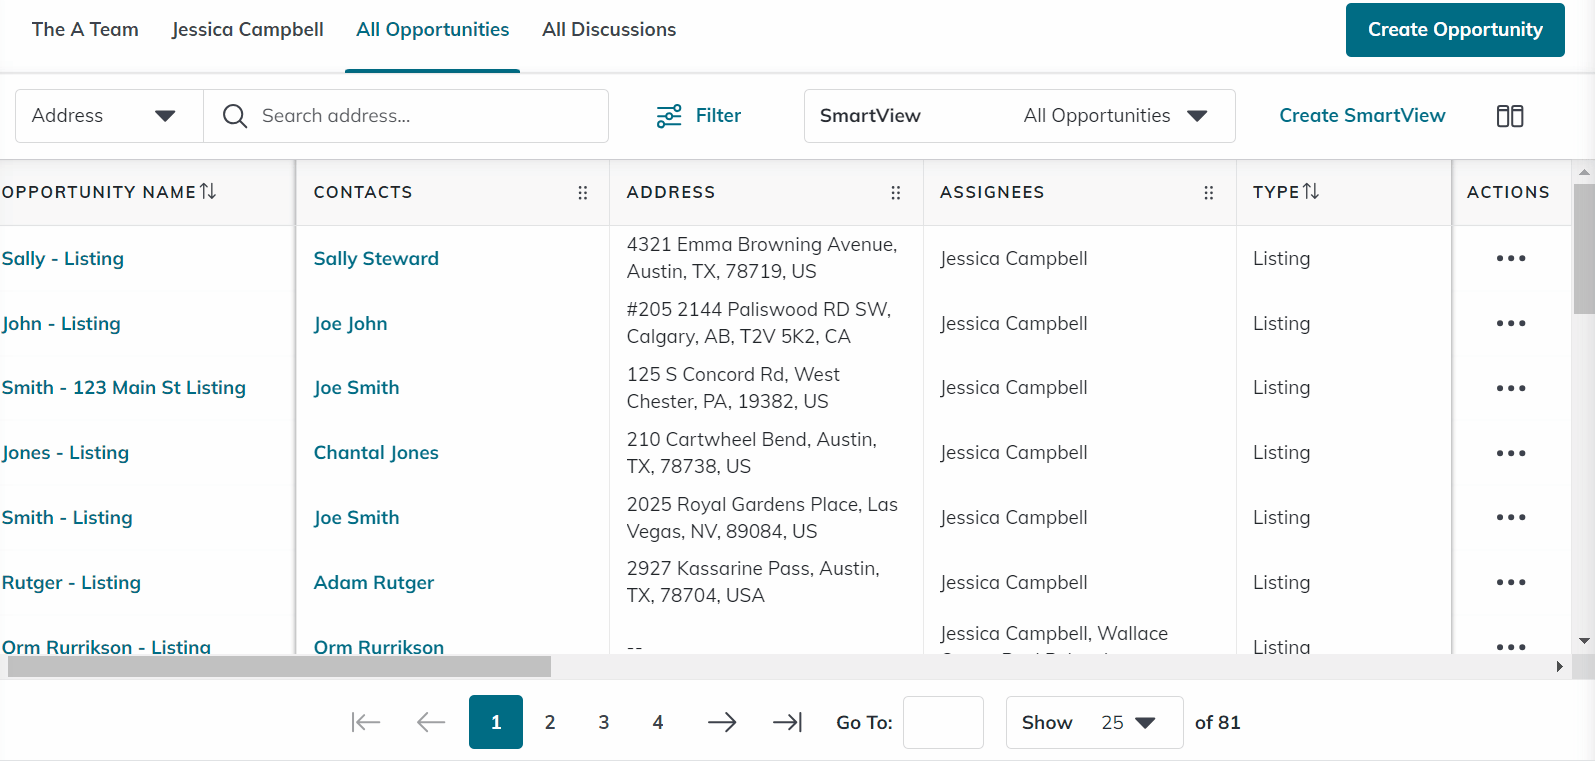This screenshot has height=761, width=1595.
Task: Expand the Address search-type dropdown
Action: pos(109,116)
